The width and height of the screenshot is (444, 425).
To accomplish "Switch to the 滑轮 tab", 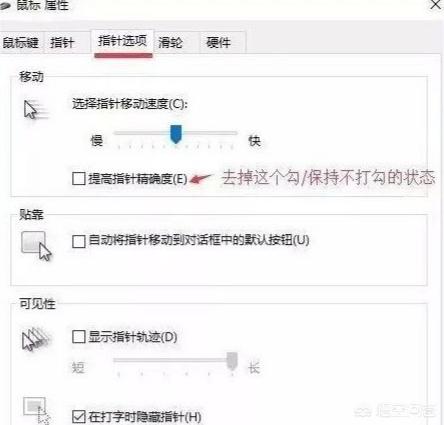I will click(171, 43).
